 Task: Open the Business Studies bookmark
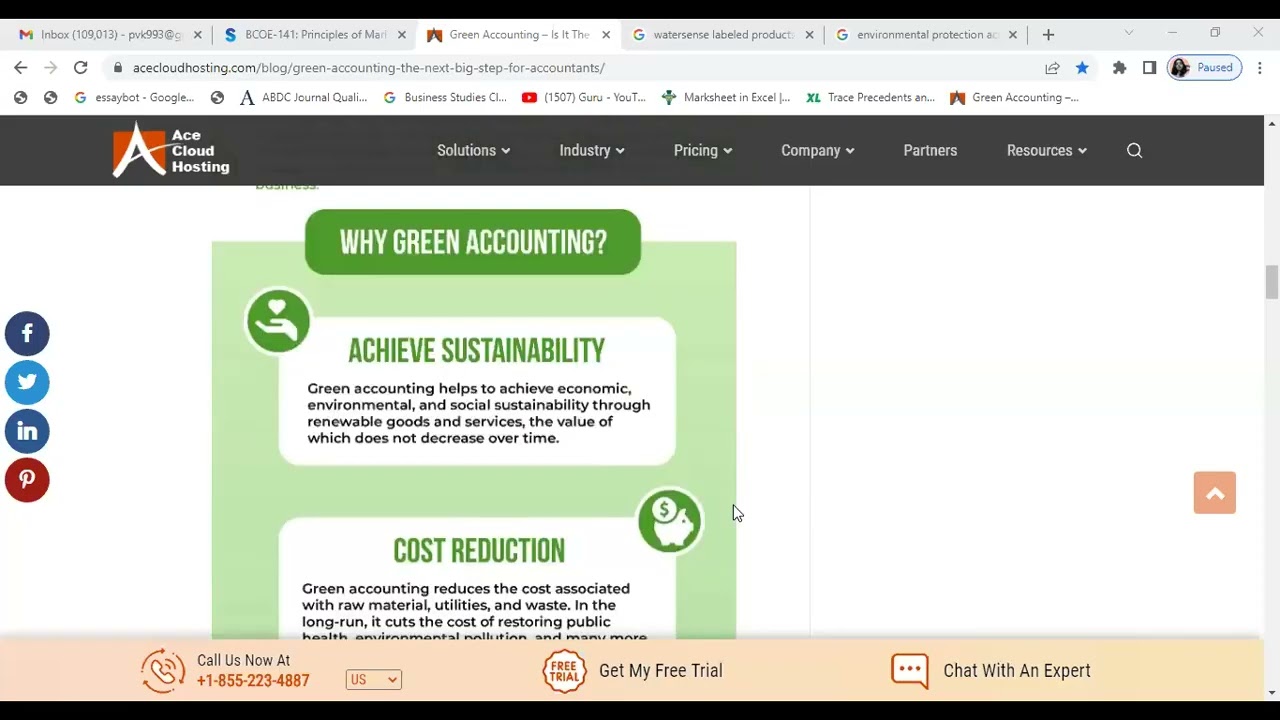pyautogui.click(x=445, y=97)
